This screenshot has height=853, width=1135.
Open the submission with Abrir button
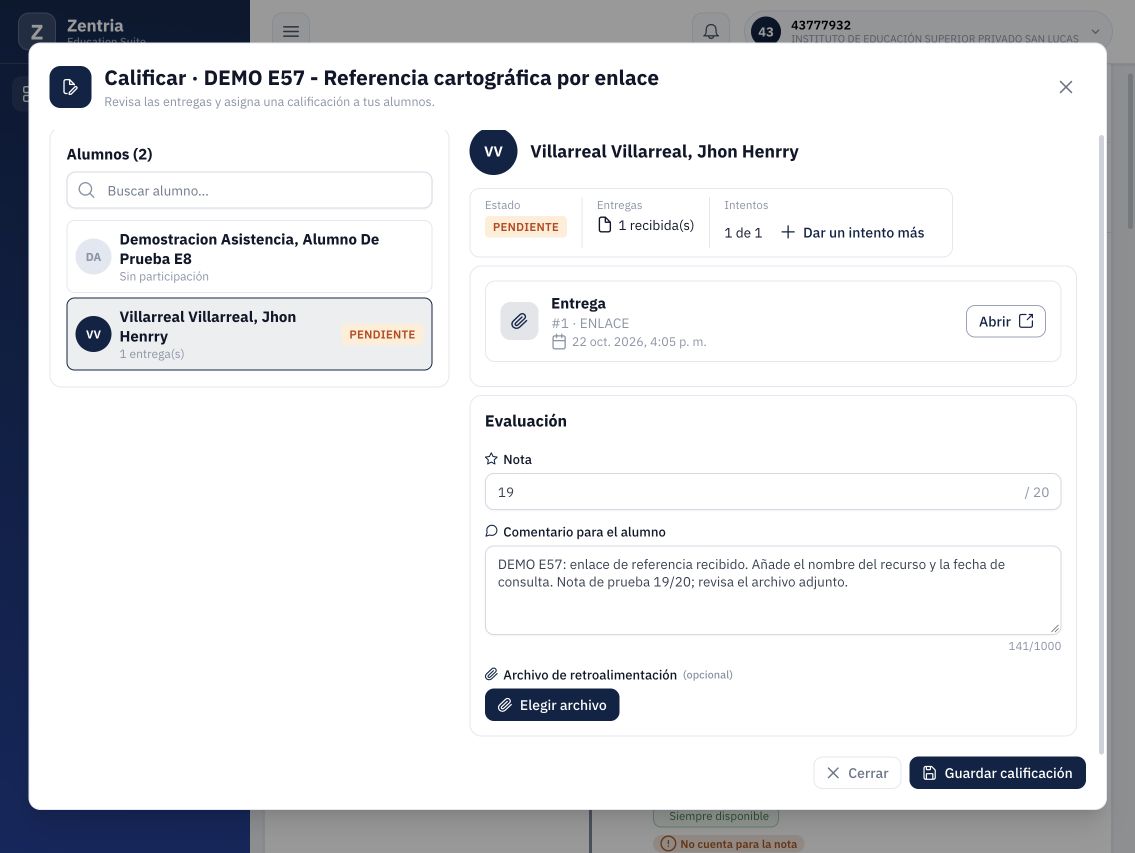click(x=1005, y=321)
